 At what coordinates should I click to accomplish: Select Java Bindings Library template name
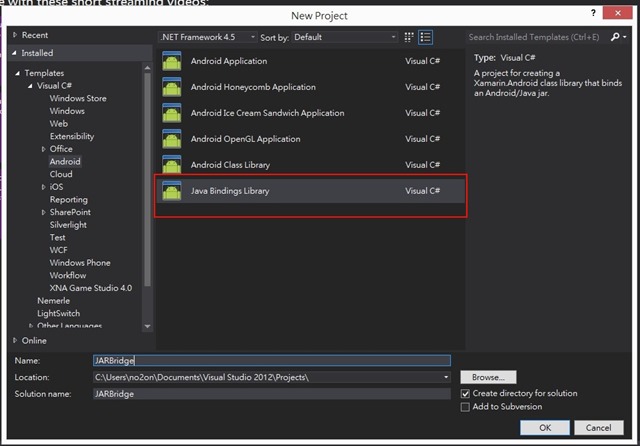(230, 191)
